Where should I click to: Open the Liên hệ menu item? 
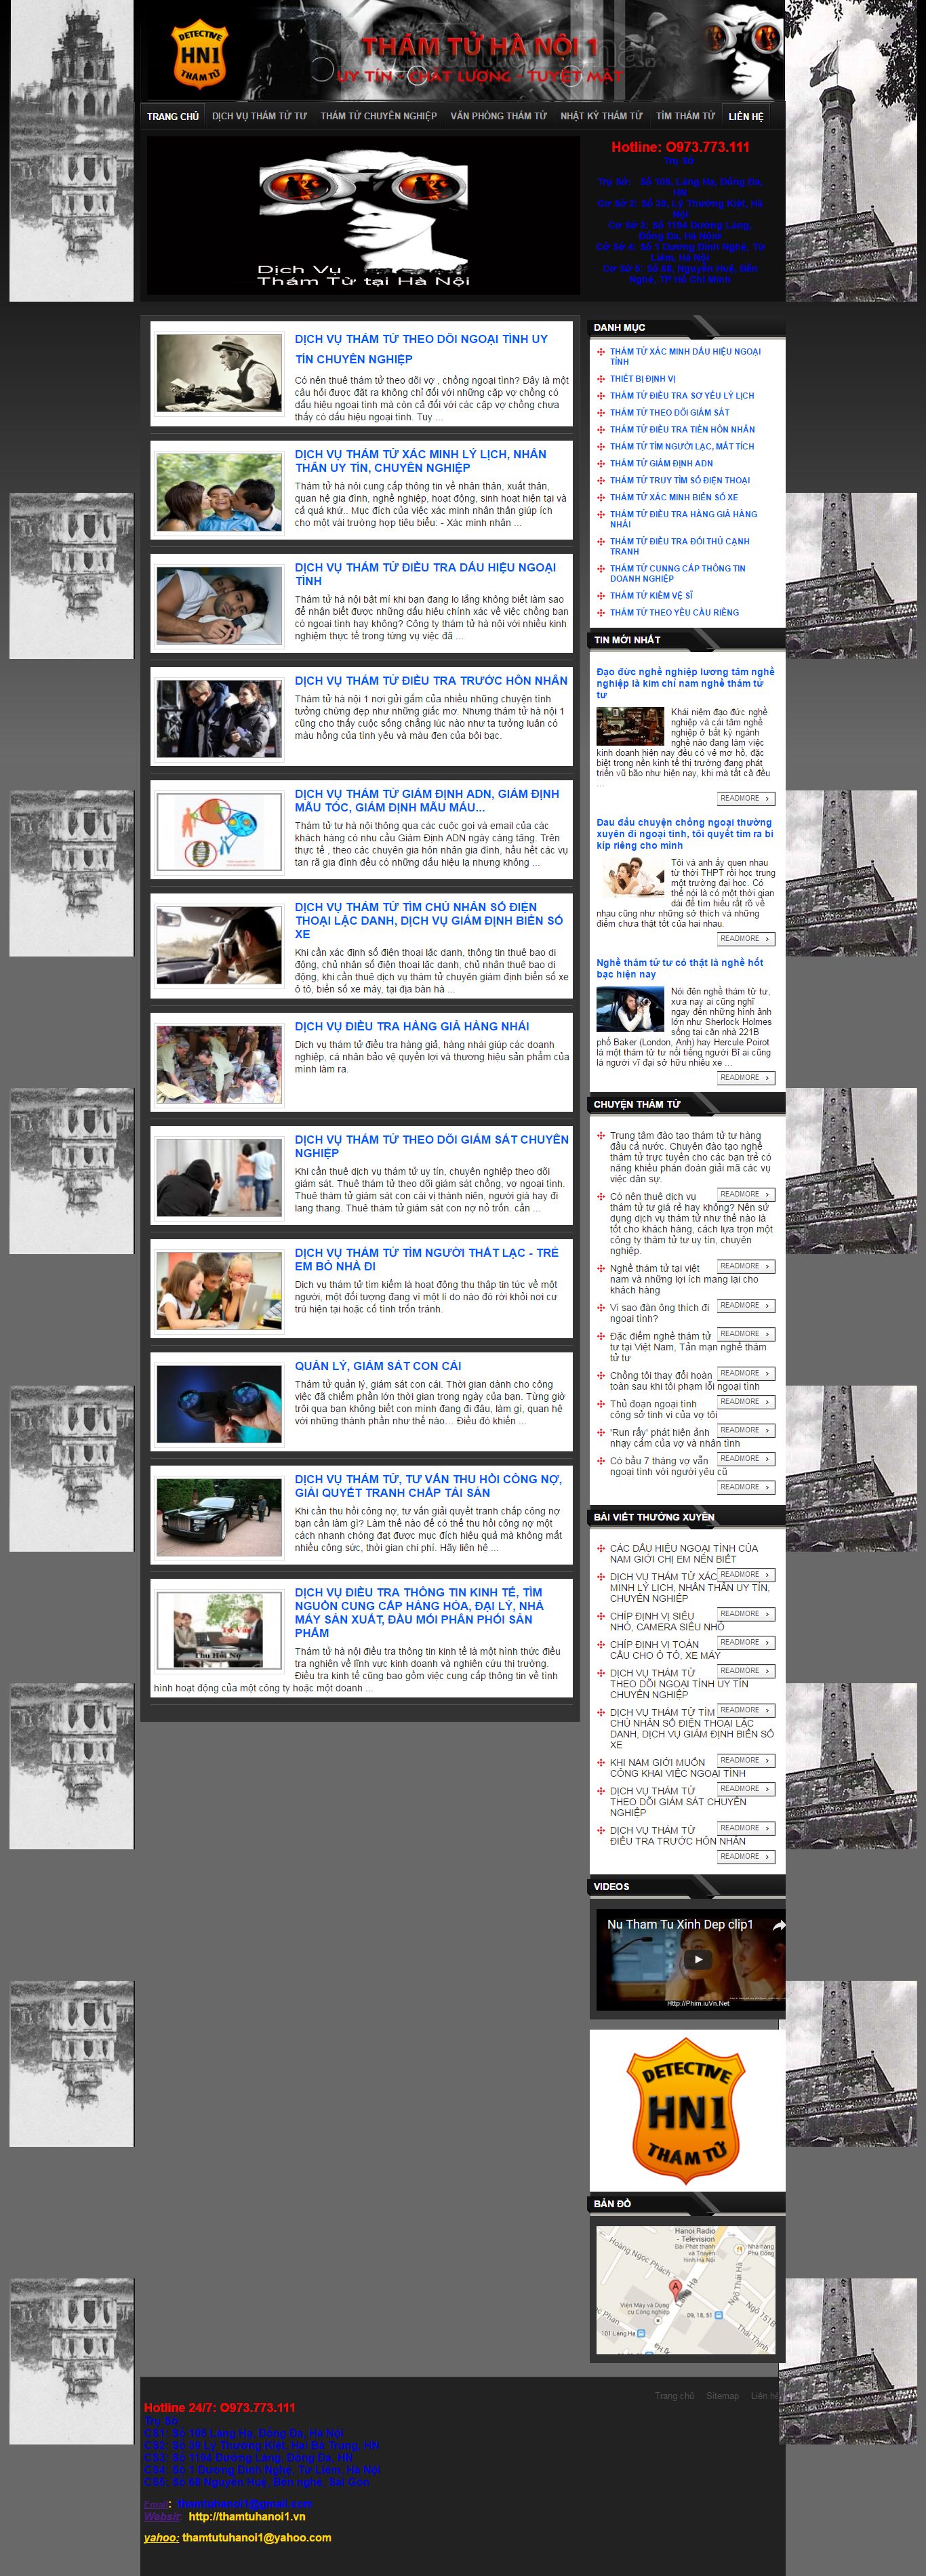point(745,117)
